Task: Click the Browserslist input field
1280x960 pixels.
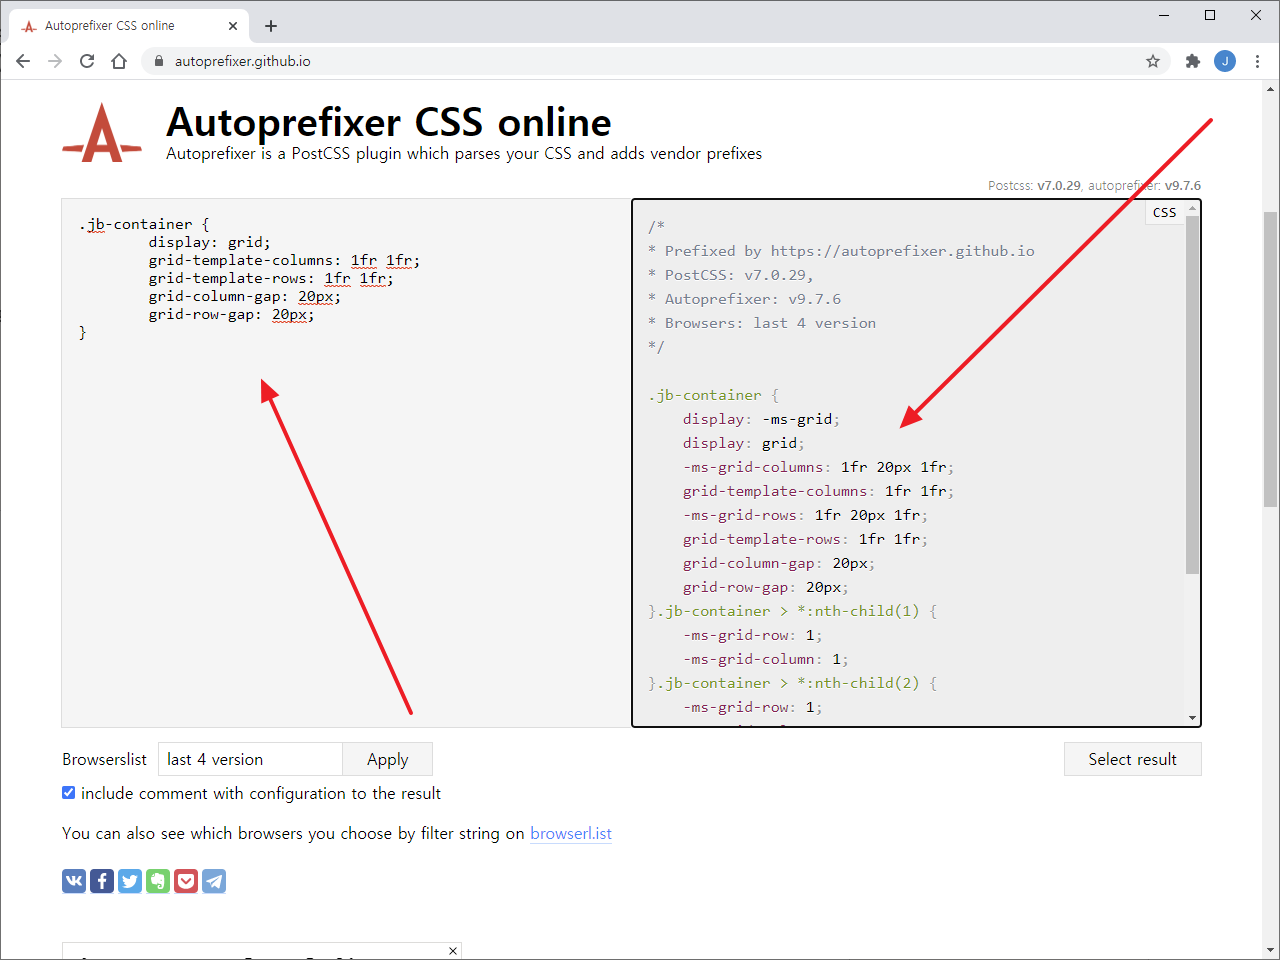Action: [x=250, y=759]
